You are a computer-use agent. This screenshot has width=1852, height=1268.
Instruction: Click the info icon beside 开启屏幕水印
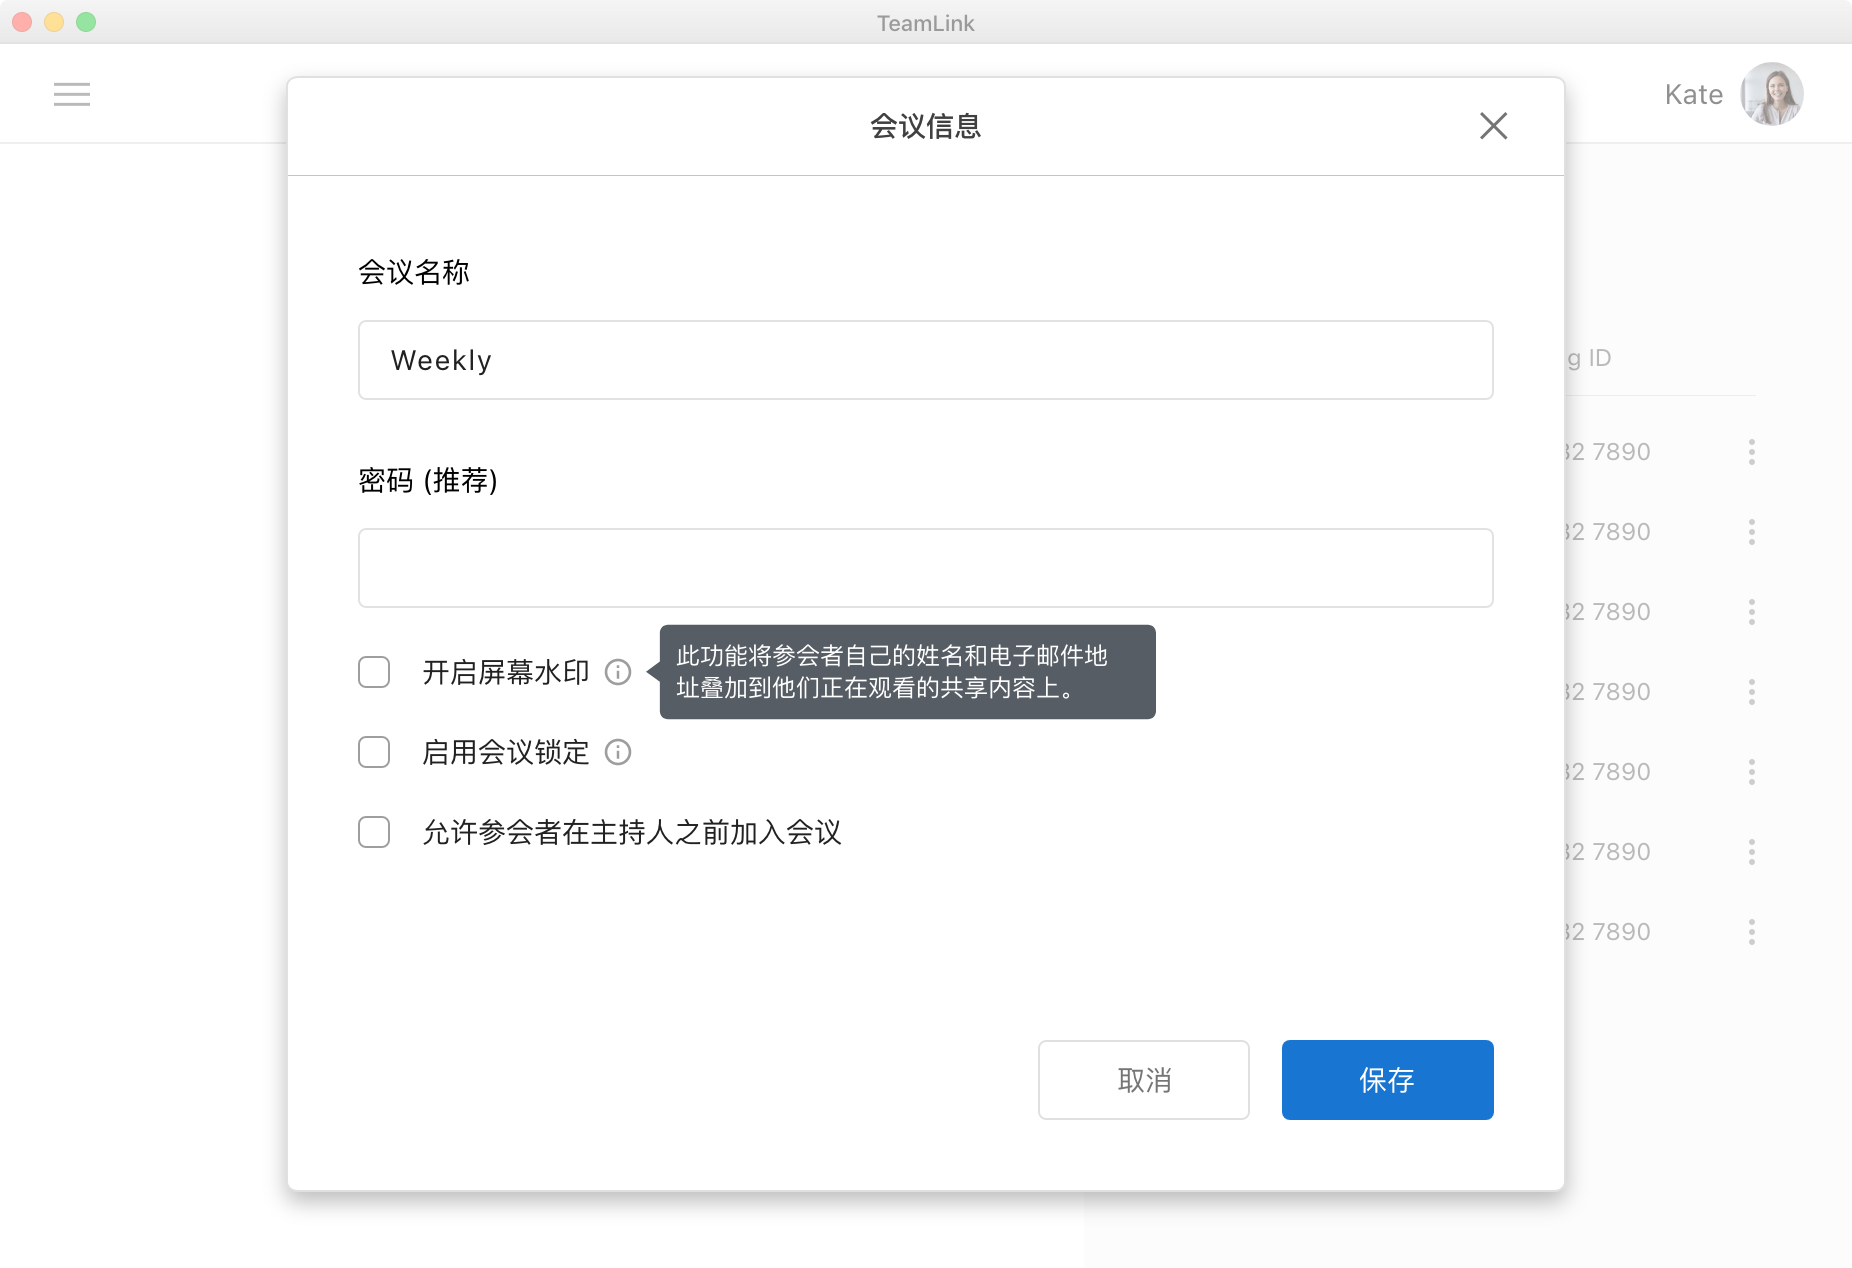coord(618,672)
